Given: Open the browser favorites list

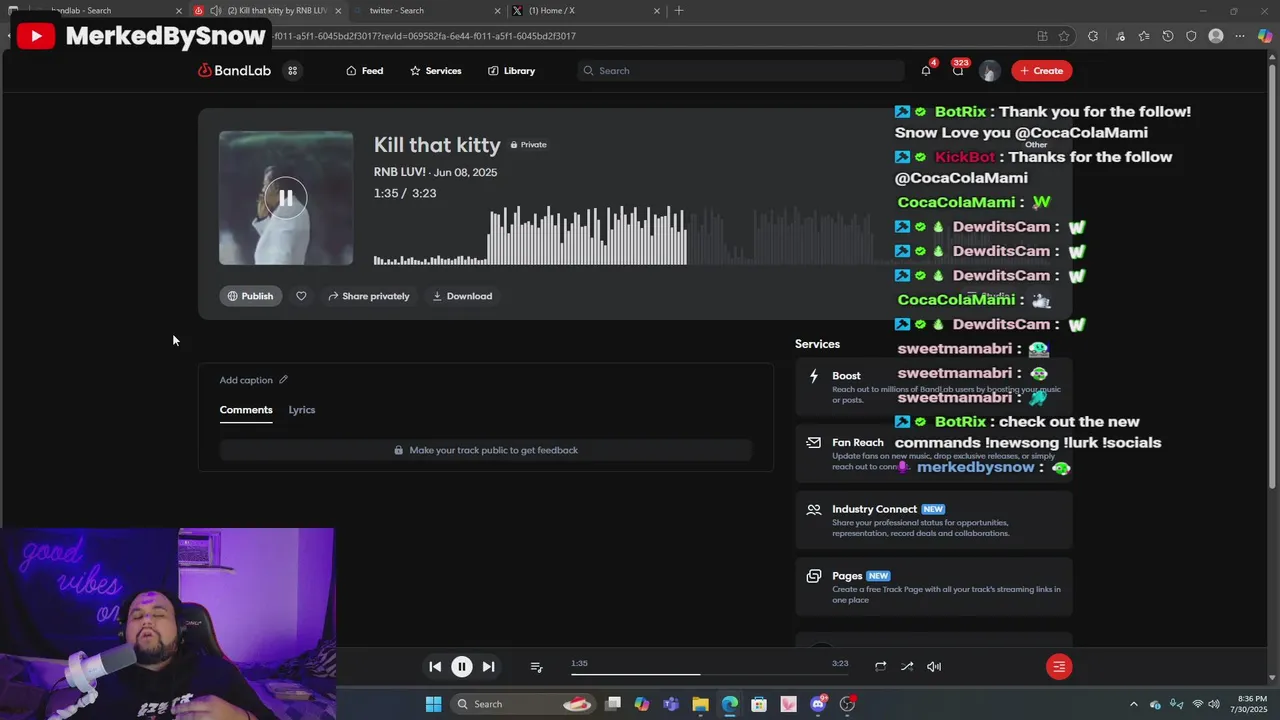Looking at the screenshot, I should click(x=1144, y=36).
